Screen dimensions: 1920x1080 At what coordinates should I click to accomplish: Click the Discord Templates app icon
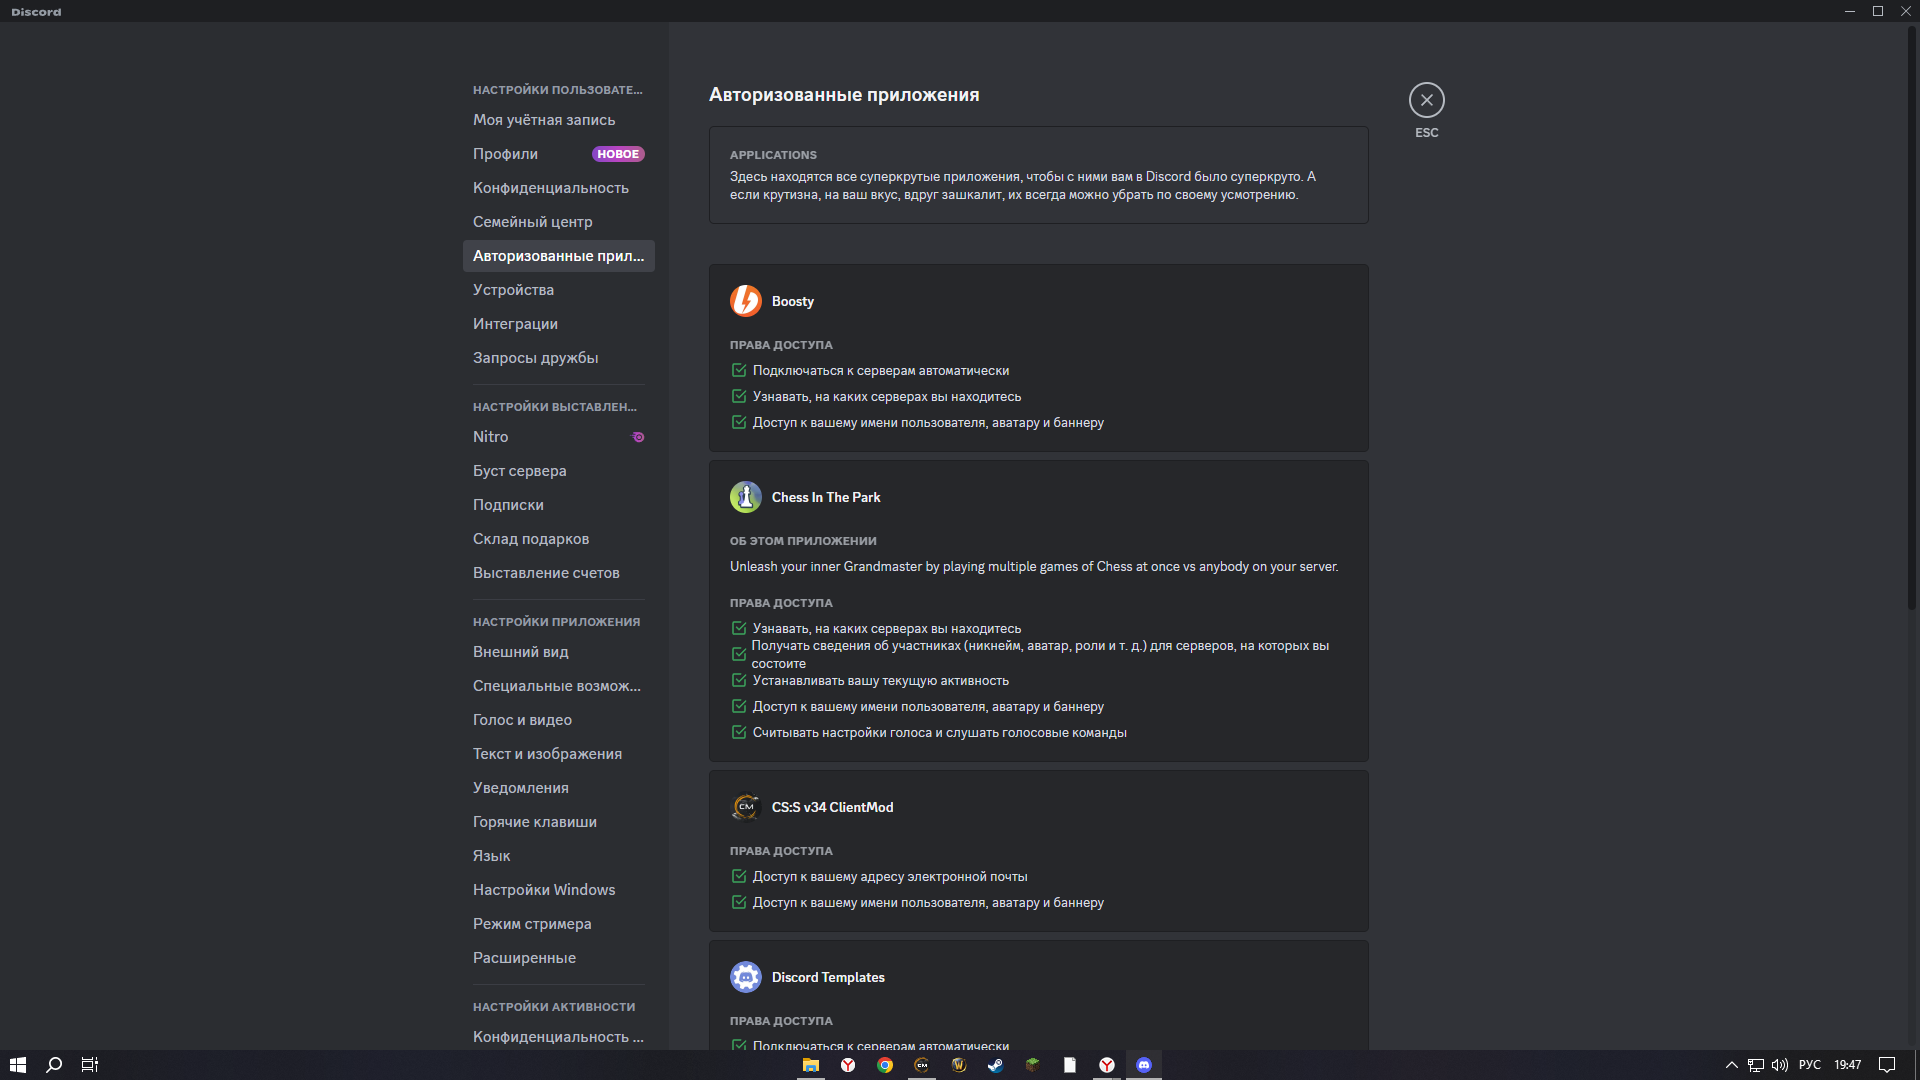pos(745,977)
